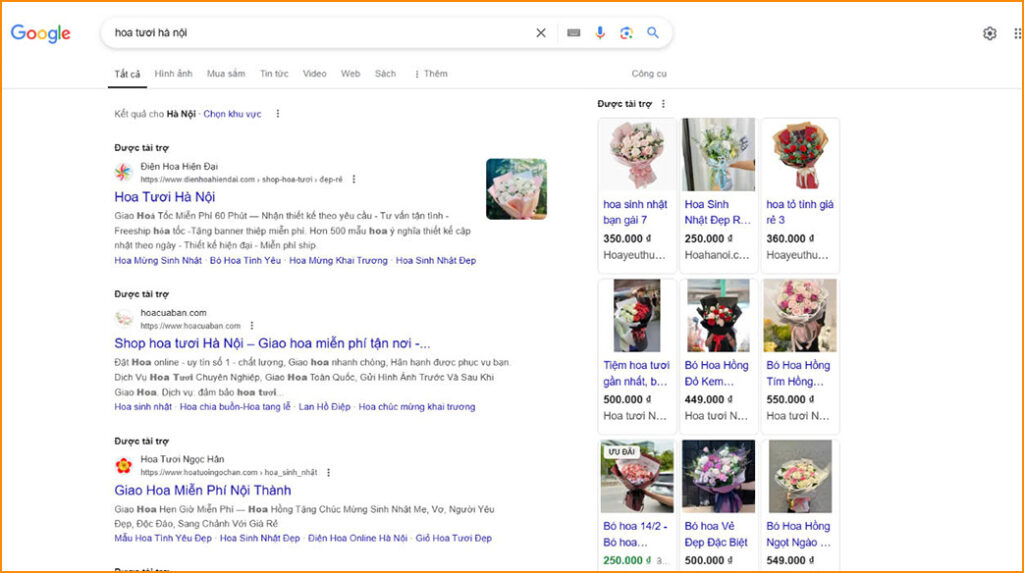Open options for sponsored shopping panel
This screenshot has height=573, width=1024.
664,104
